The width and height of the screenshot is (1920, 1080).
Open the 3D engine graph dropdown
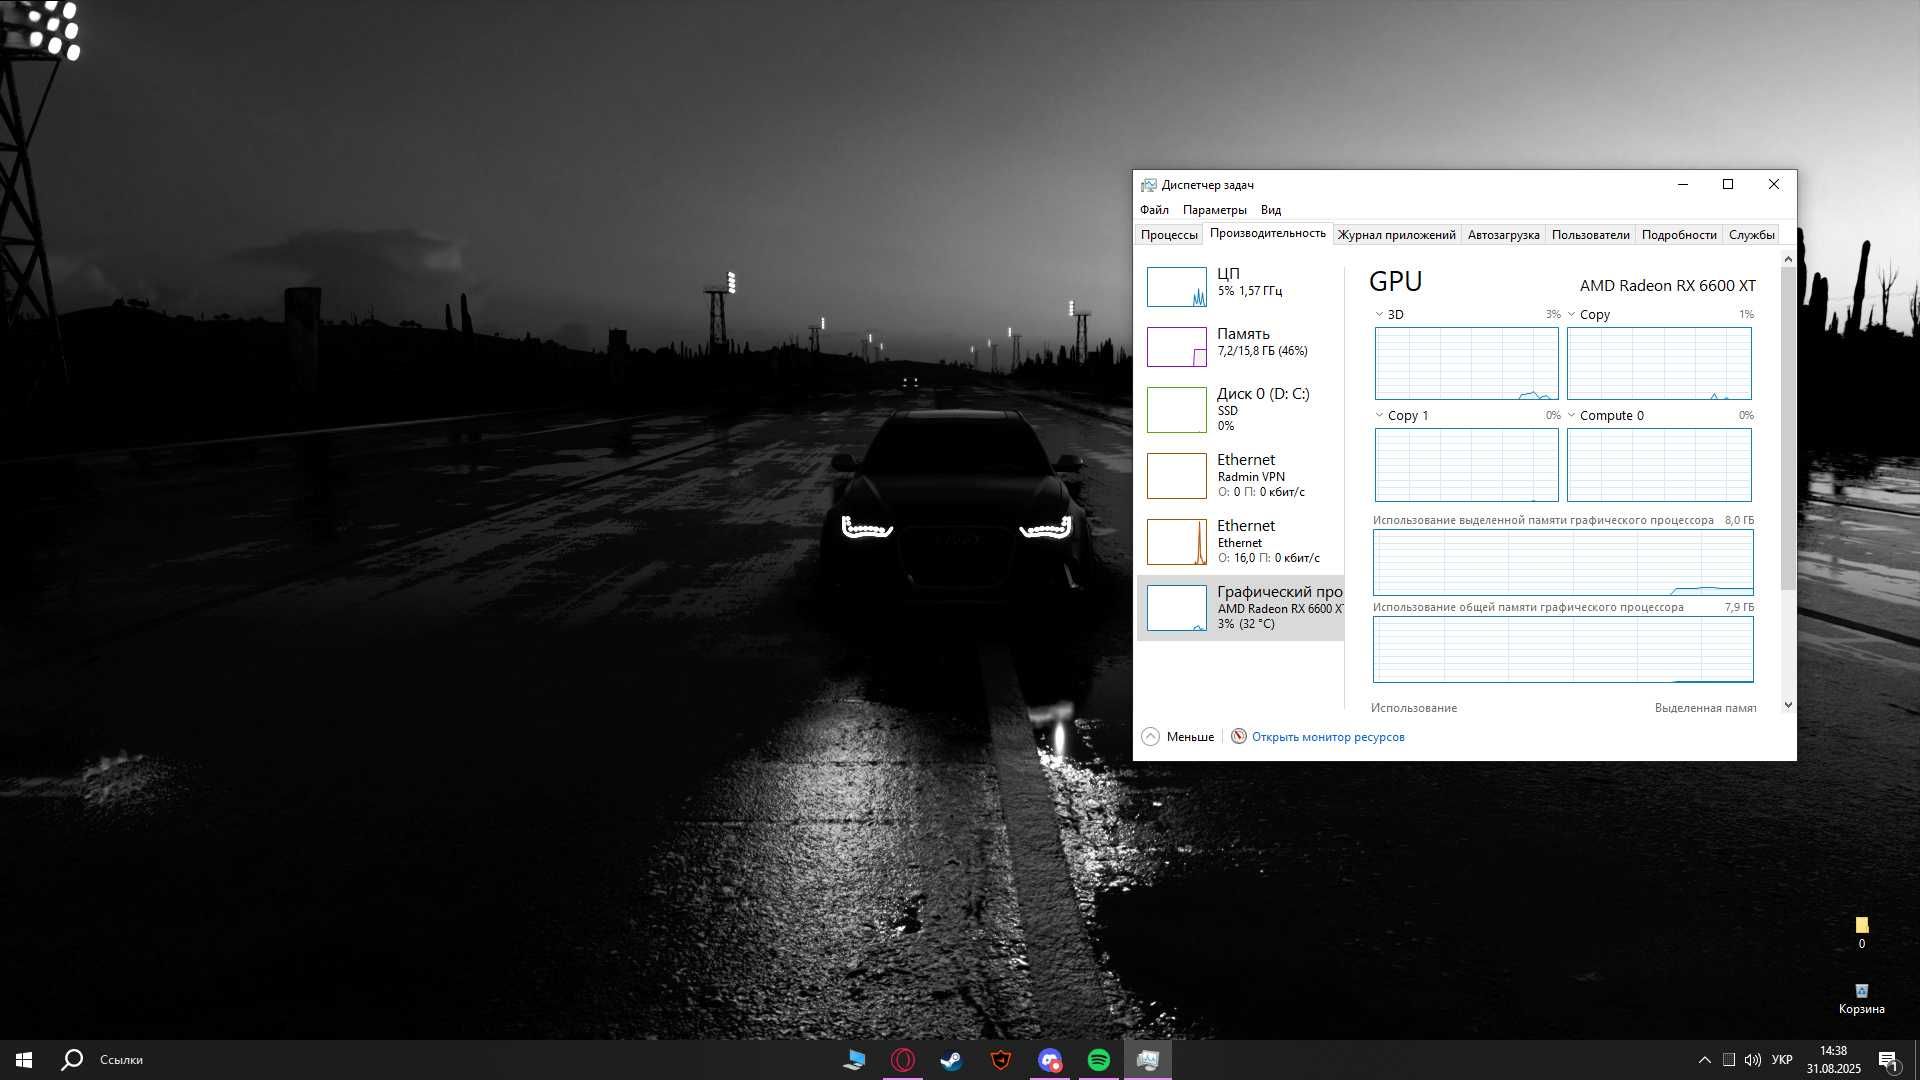click(1379, 314)
